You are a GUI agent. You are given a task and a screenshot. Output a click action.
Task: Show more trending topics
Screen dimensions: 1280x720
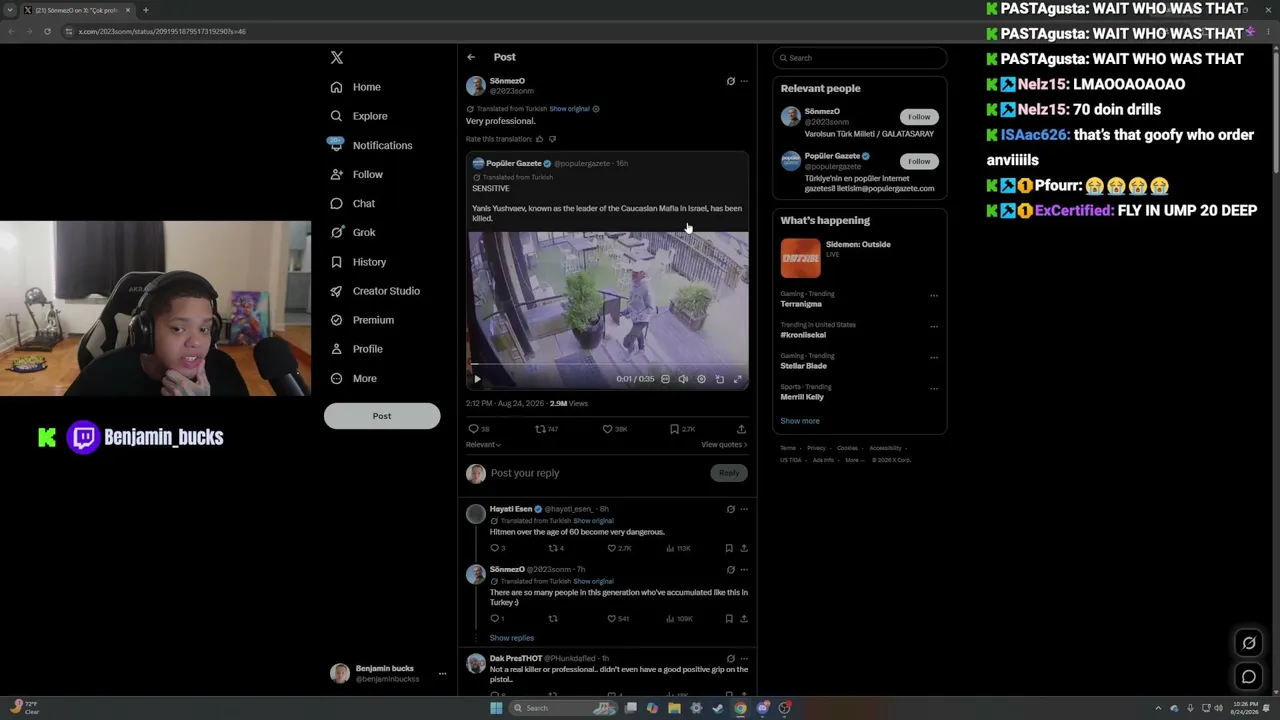coord(800,421)
